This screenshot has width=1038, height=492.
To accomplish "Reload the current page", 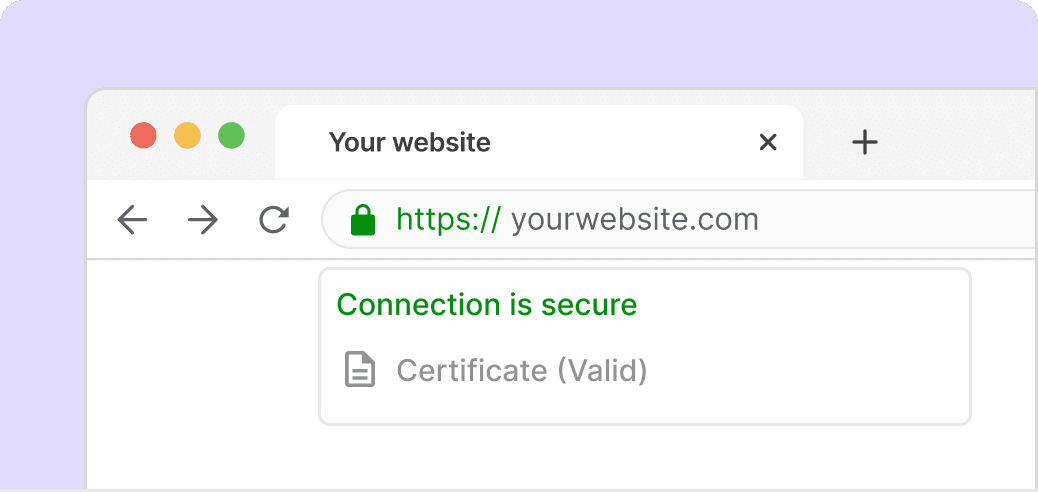I will (x=273, y=220).
